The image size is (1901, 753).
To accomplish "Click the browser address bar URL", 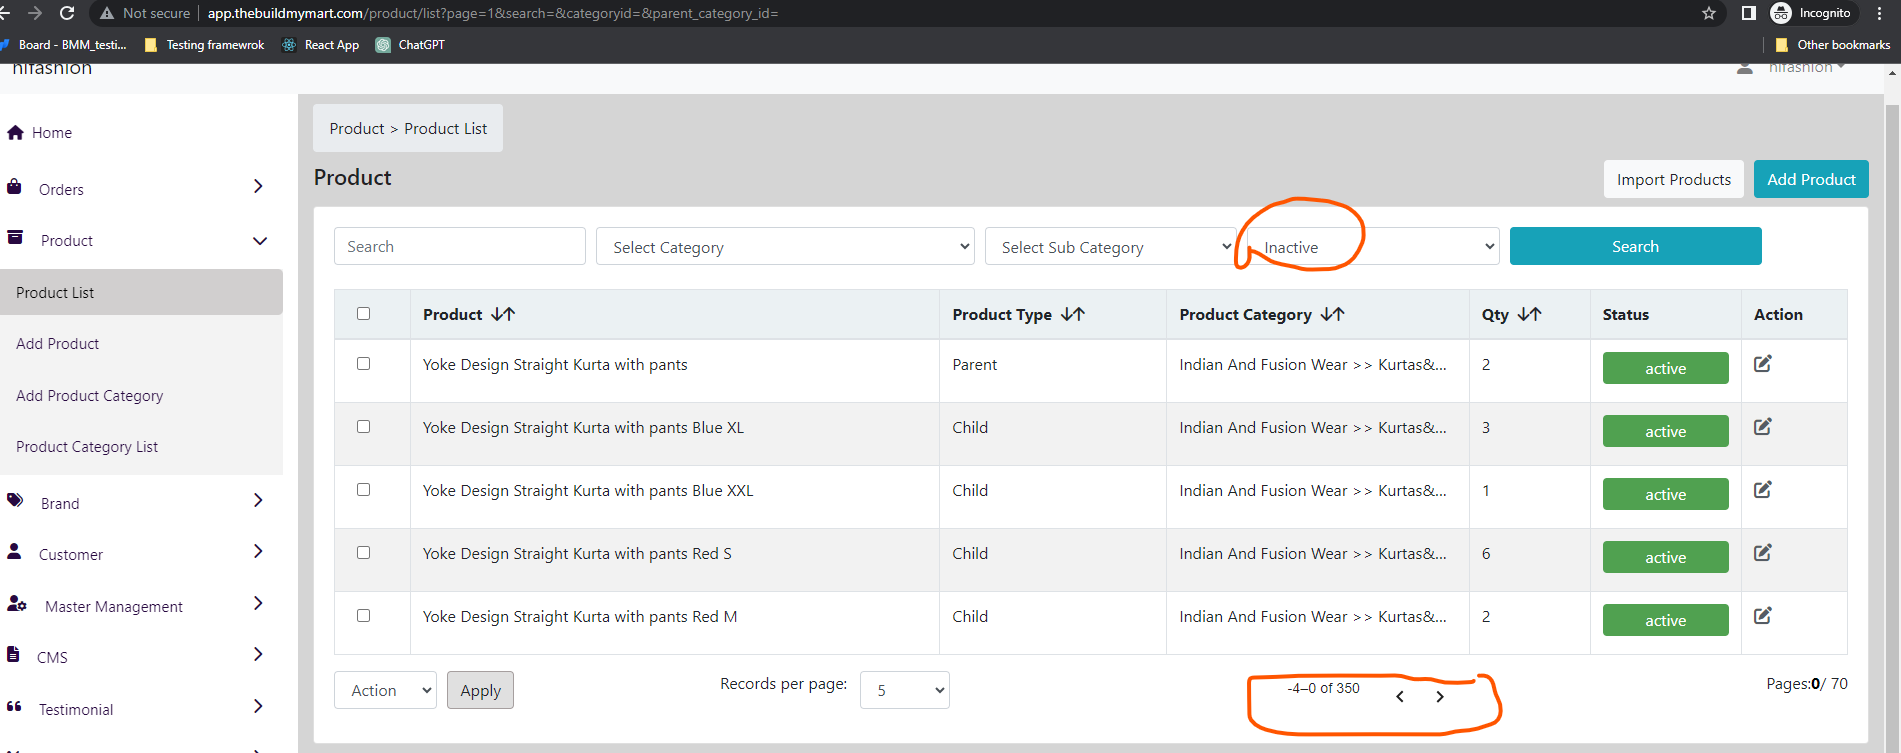I will tap(493, 13).
